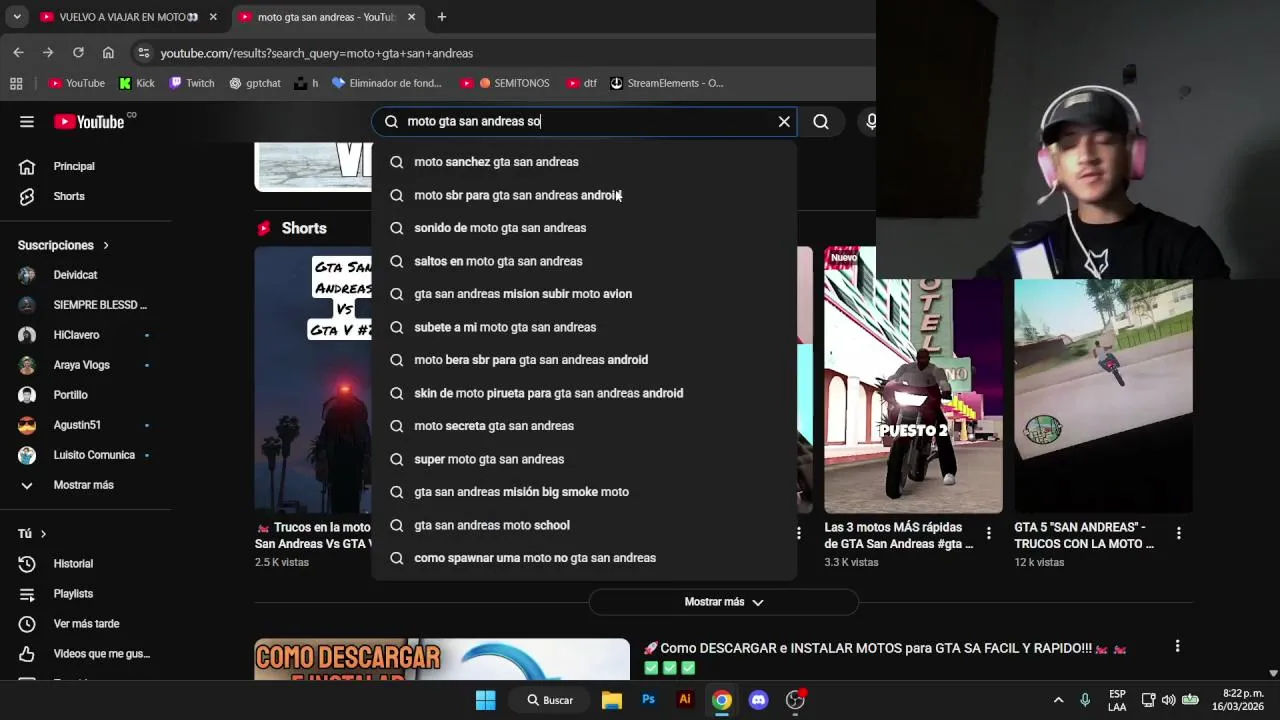Show hidden tray icons chevron
Image resolution: width=1280 pixels, height=720 pixels.
pos(1059,700)
